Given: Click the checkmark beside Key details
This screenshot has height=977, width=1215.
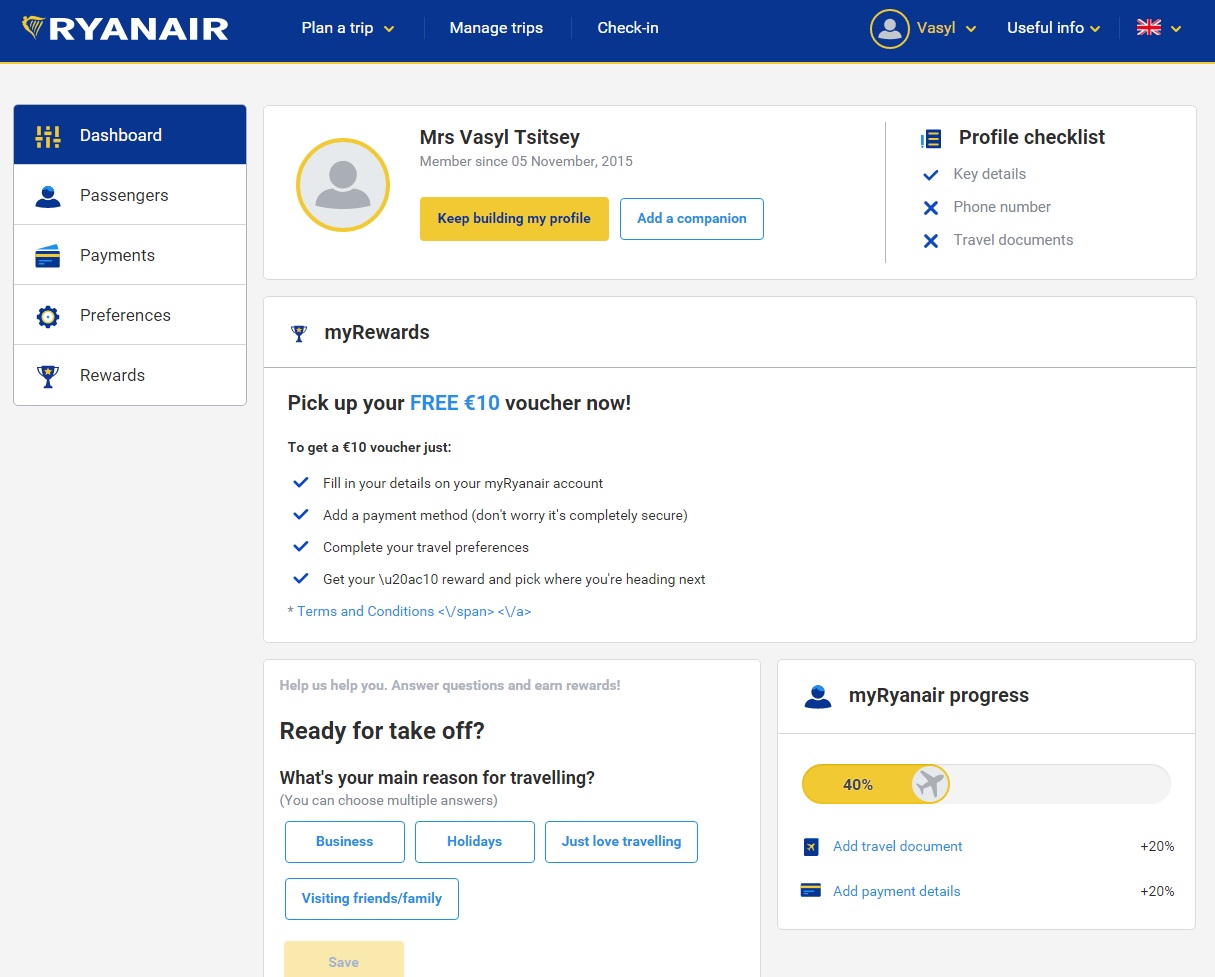Looking at the screenshot, I should (931, 175).
